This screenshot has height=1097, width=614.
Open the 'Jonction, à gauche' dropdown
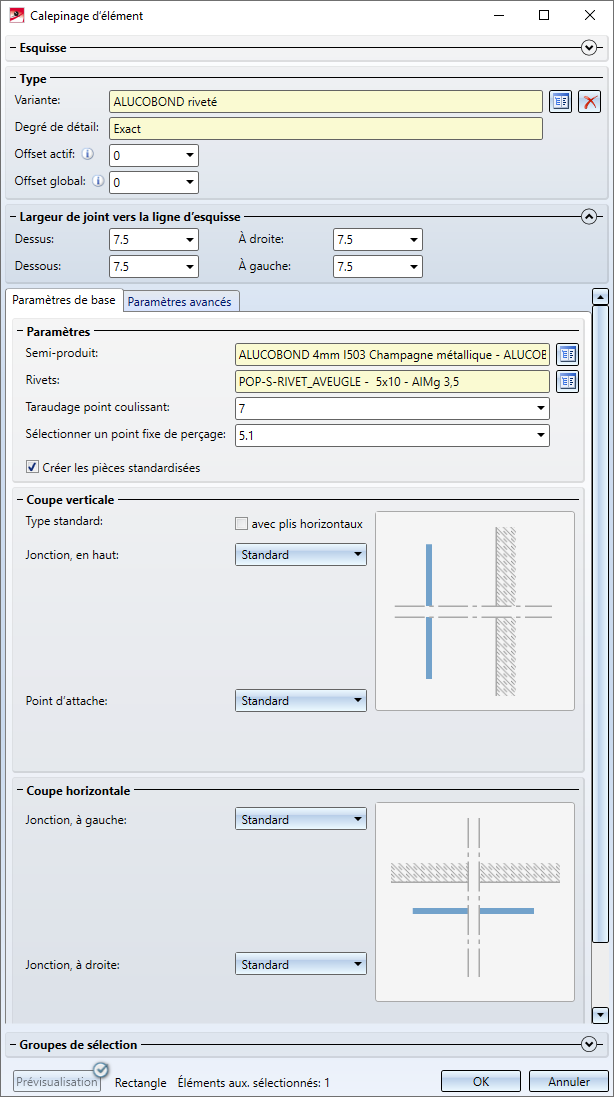[x=301, y=819]
